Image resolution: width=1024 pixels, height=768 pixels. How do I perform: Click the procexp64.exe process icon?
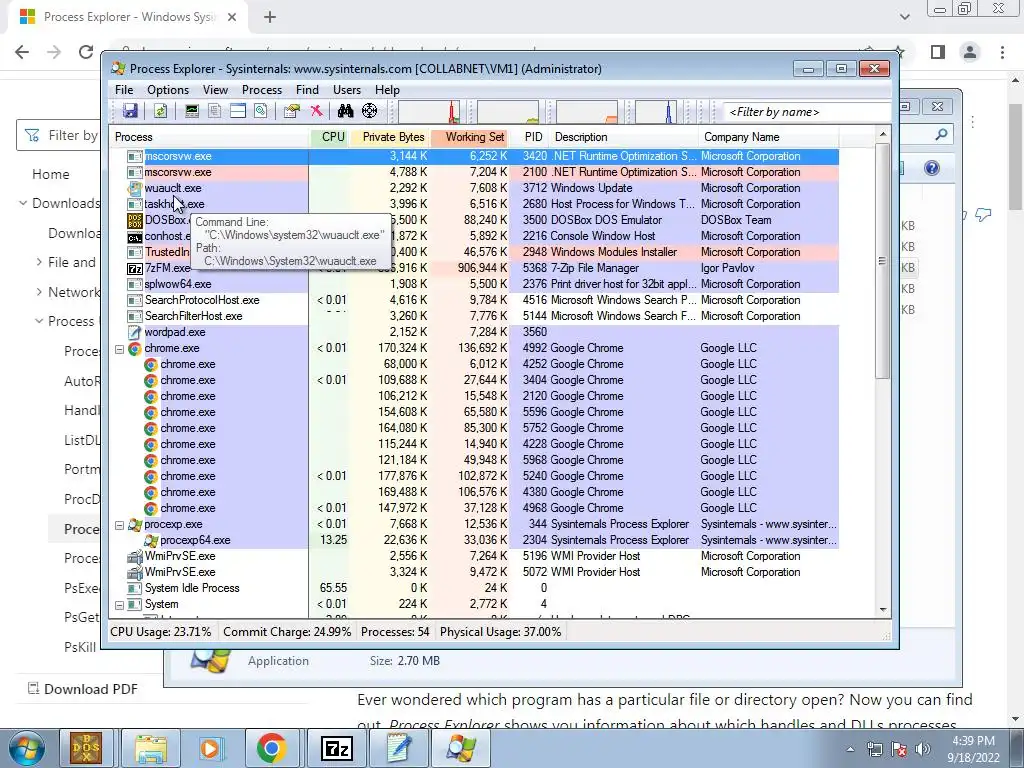coord(151,540)
